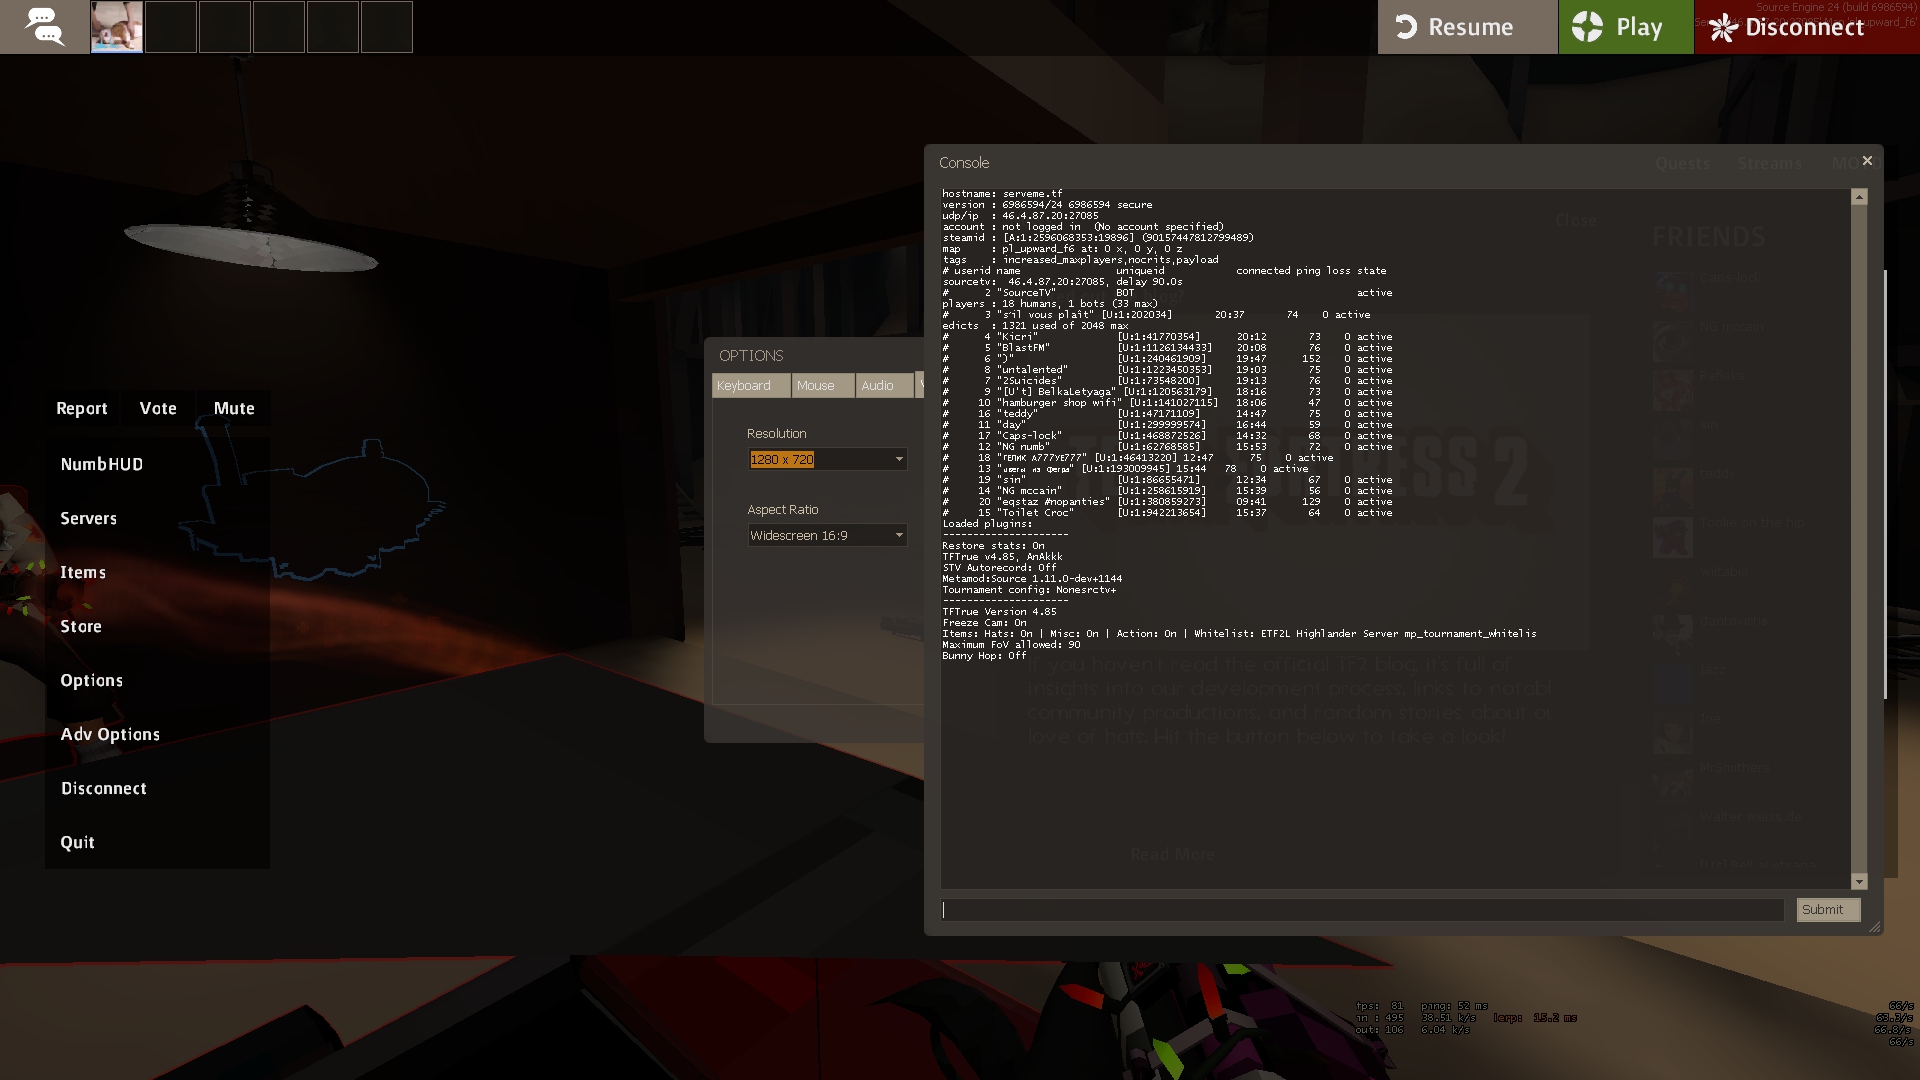
Task: Open the chat bubbles icon
Action: click(x=45, y=27)
